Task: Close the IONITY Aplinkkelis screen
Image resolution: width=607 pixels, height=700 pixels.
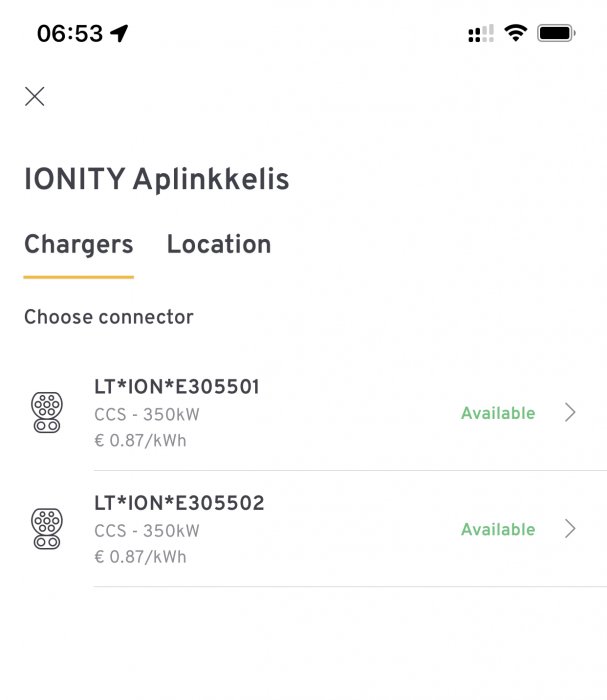Action: [35, 96]
